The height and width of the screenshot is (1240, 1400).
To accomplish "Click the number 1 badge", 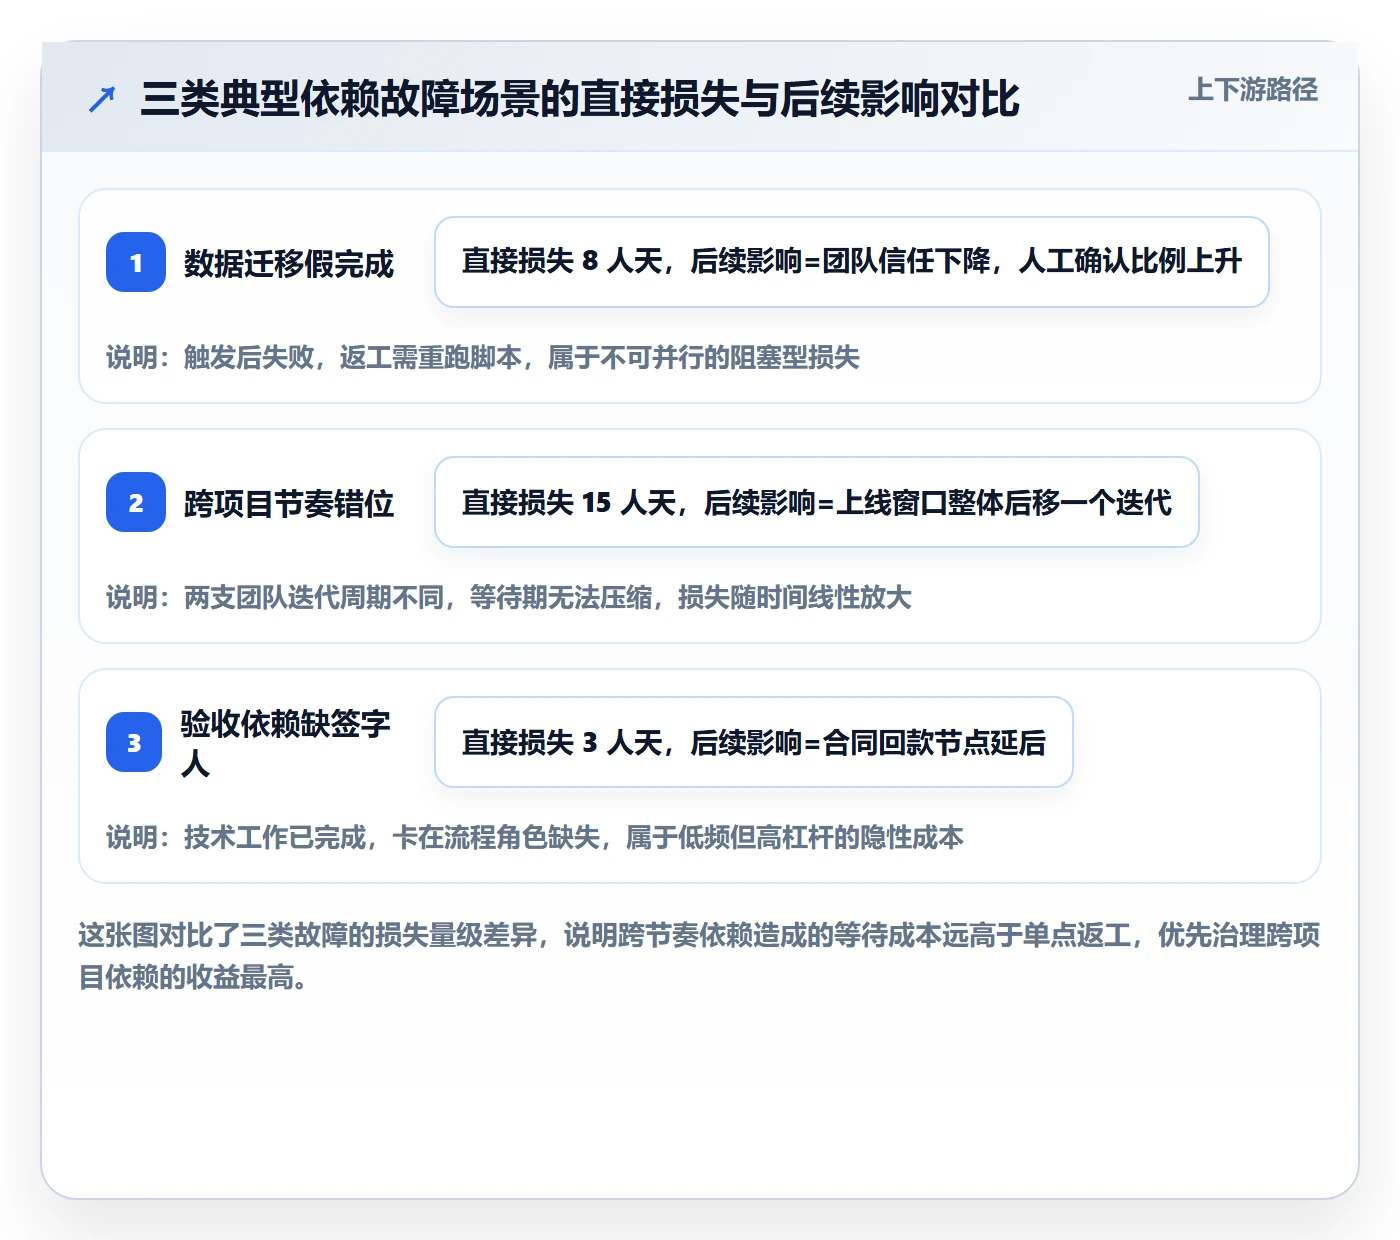I will [x=136, y=262].
